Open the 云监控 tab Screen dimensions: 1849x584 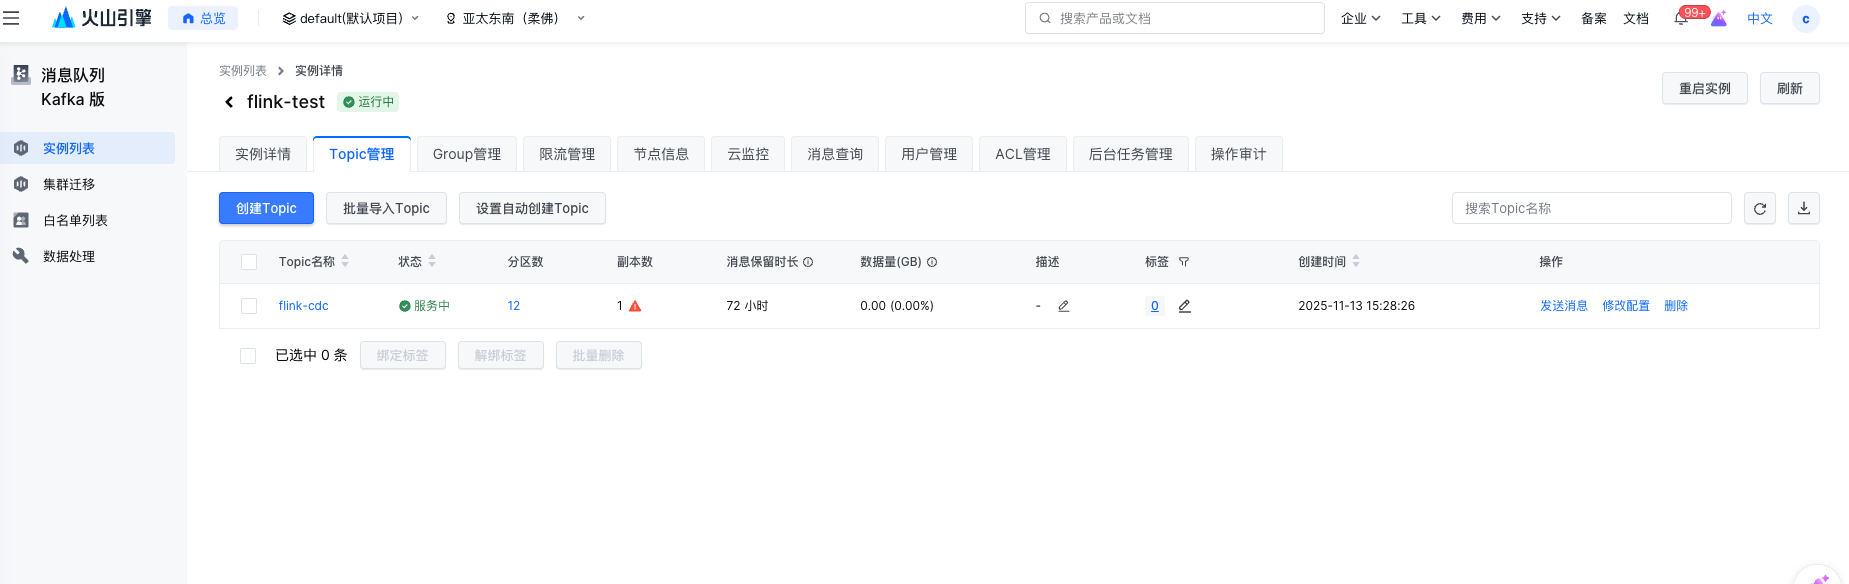click(x=748, y=154)
